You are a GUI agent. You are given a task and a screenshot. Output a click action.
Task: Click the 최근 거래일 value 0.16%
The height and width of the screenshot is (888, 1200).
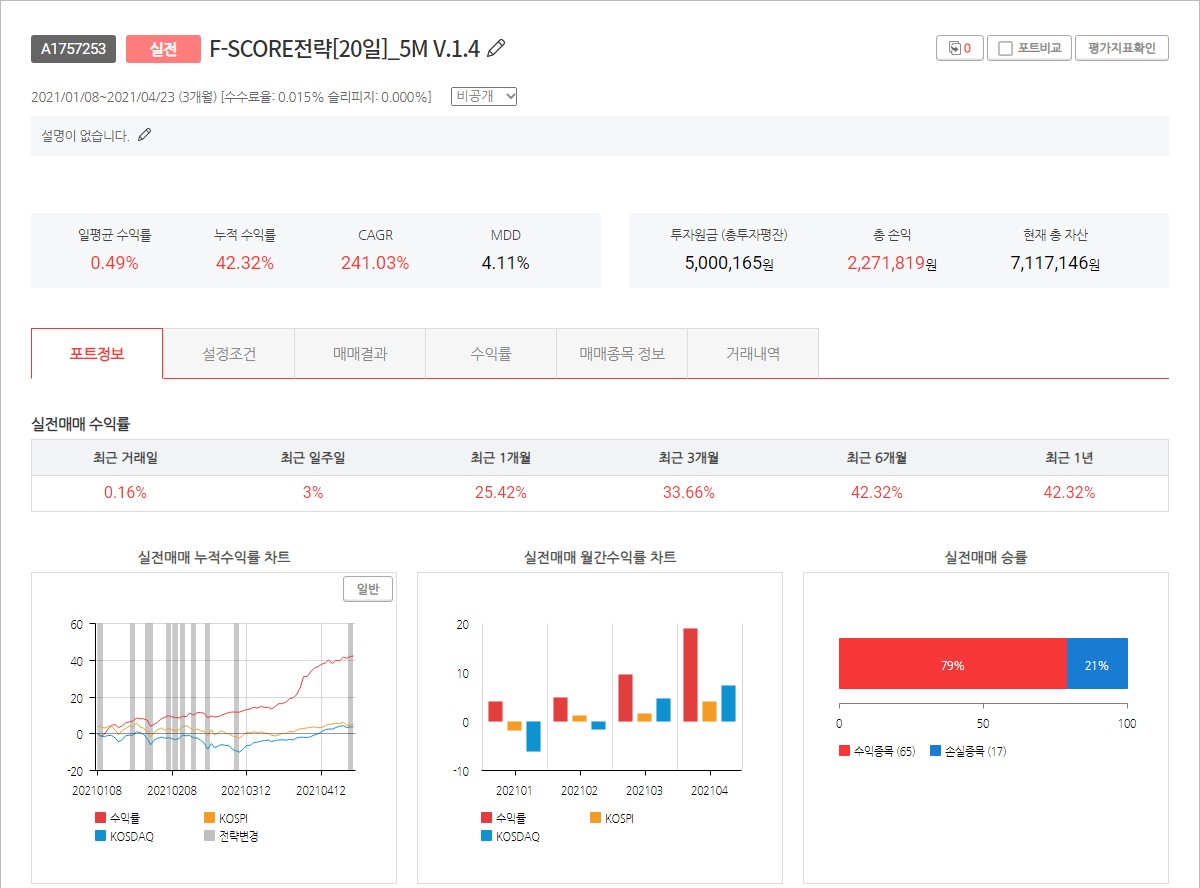[x=125, y=493]
